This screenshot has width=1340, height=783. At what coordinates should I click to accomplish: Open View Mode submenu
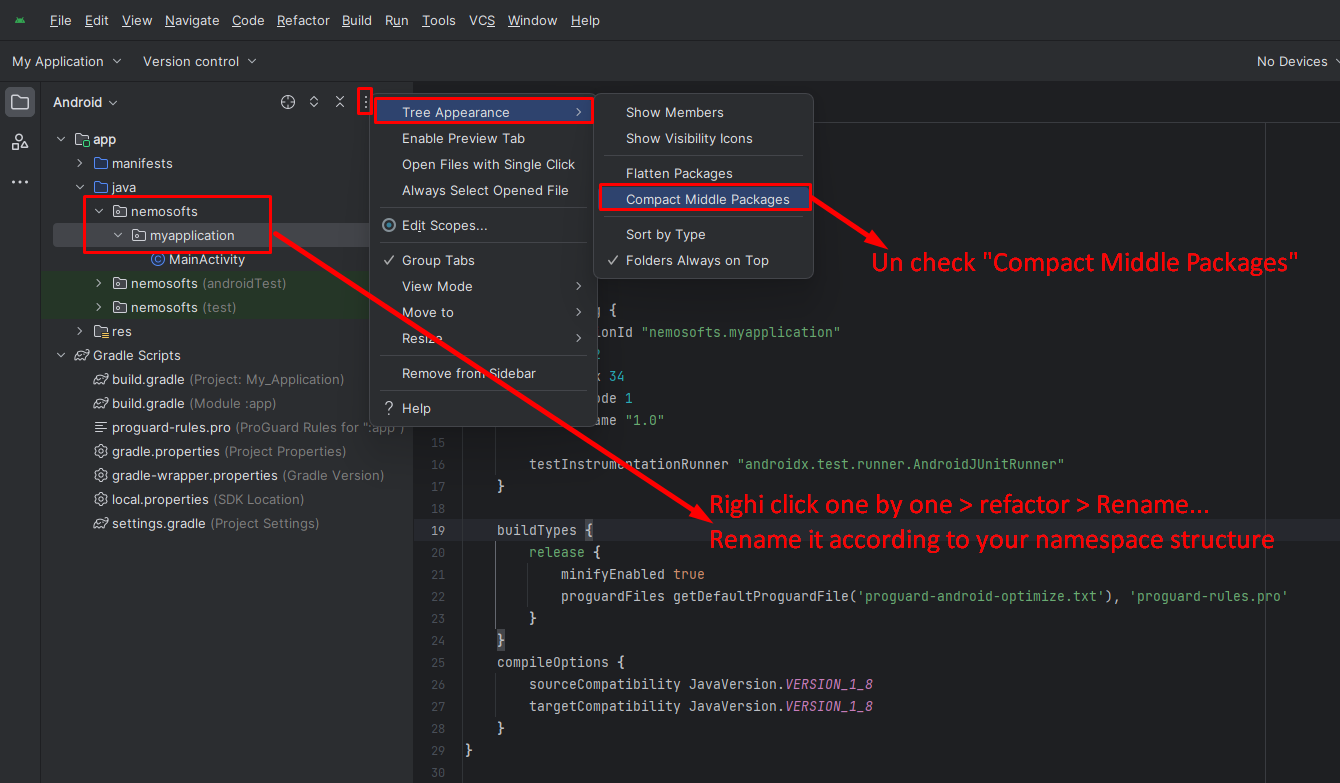point(483,286)
